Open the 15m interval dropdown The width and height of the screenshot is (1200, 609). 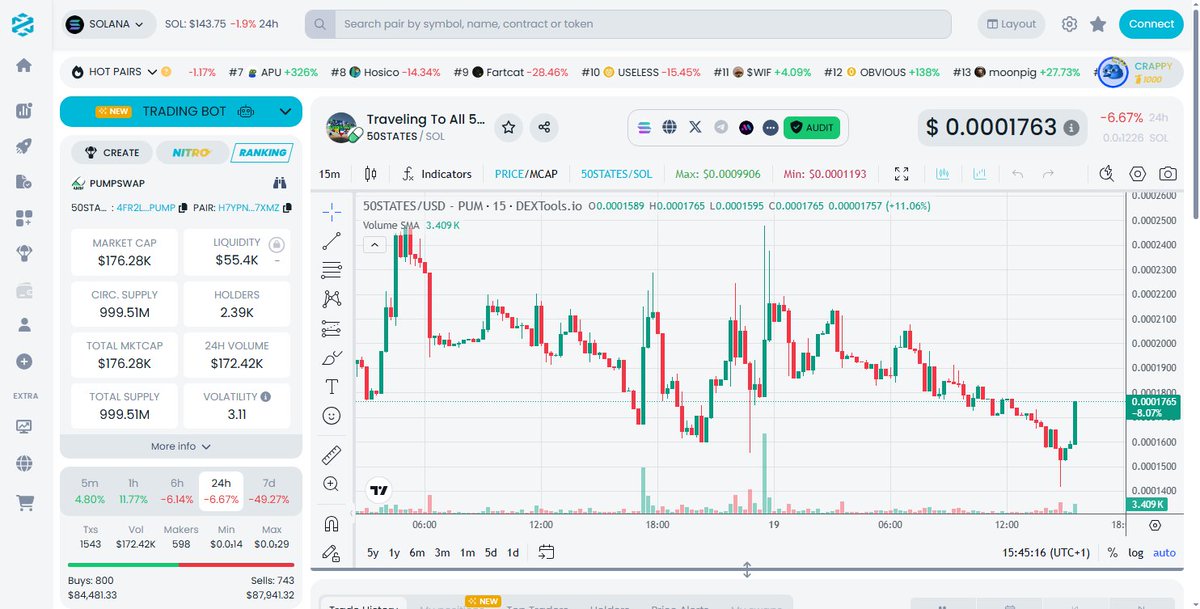[x=330, y=174]
